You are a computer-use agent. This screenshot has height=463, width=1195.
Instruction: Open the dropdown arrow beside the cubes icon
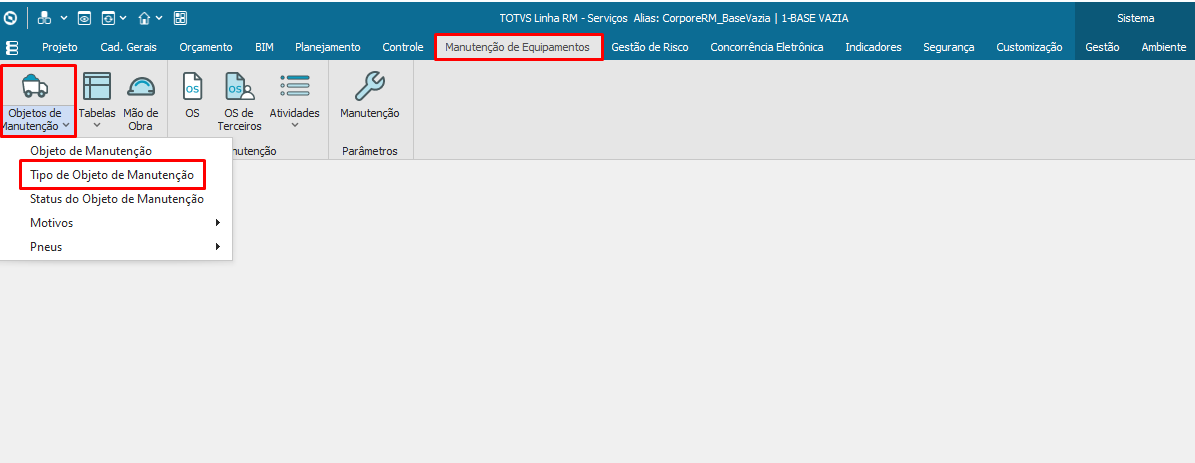[63, 18]
